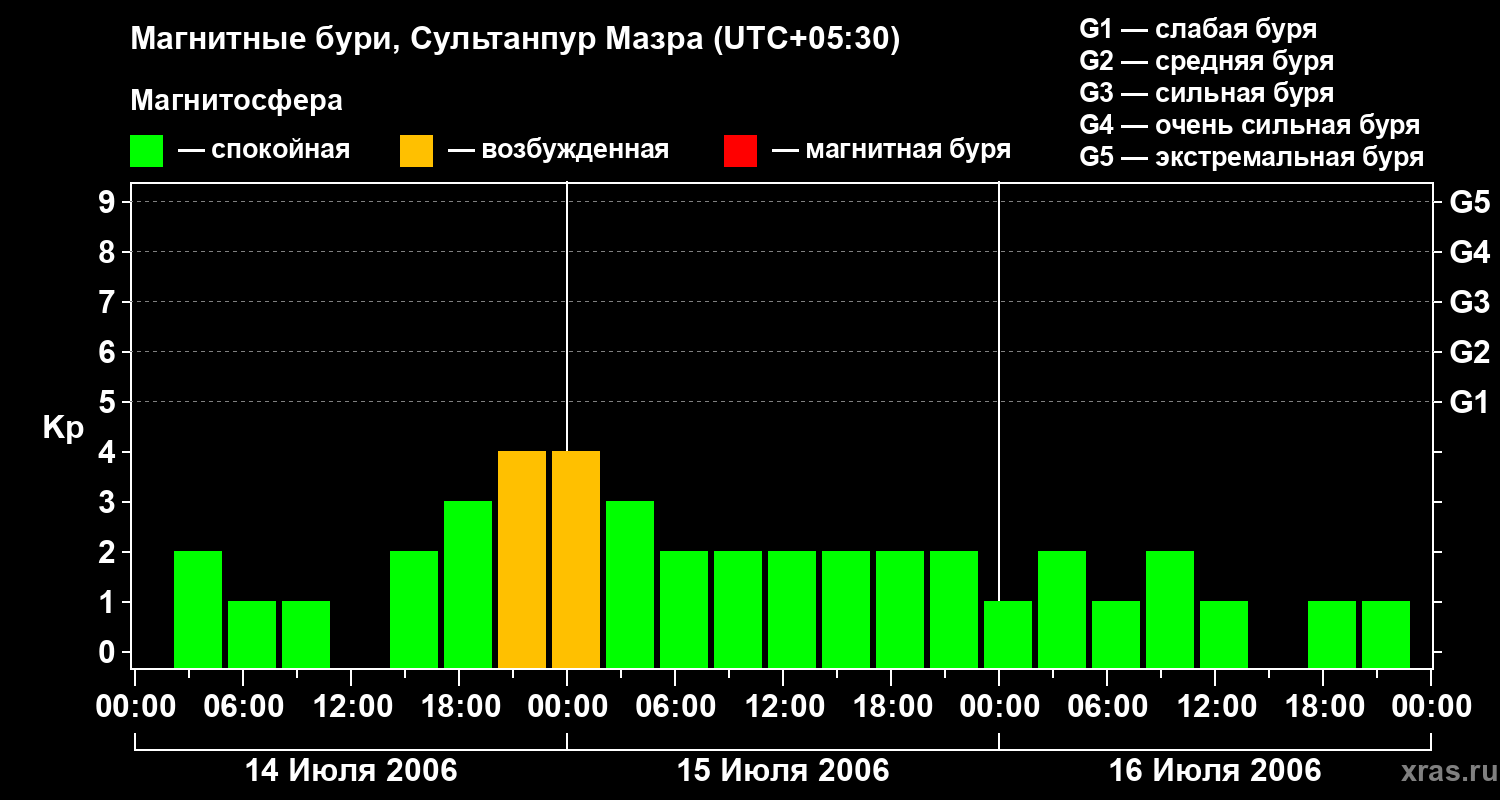Viewport: 1500px width, 800px height.
Task: Click the 'G2 — средняя буря' description
Action: (x=1206, y=61)
